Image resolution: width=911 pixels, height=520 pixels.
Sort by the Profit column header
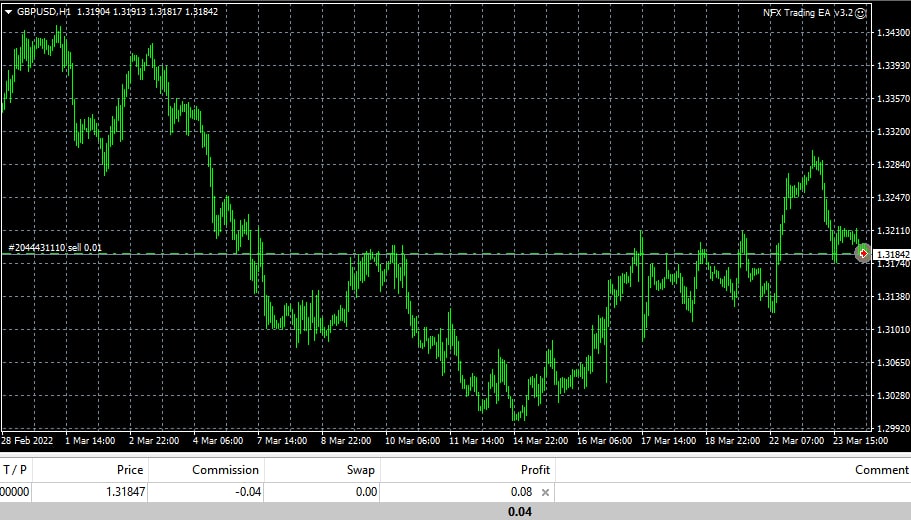point(535,469)
